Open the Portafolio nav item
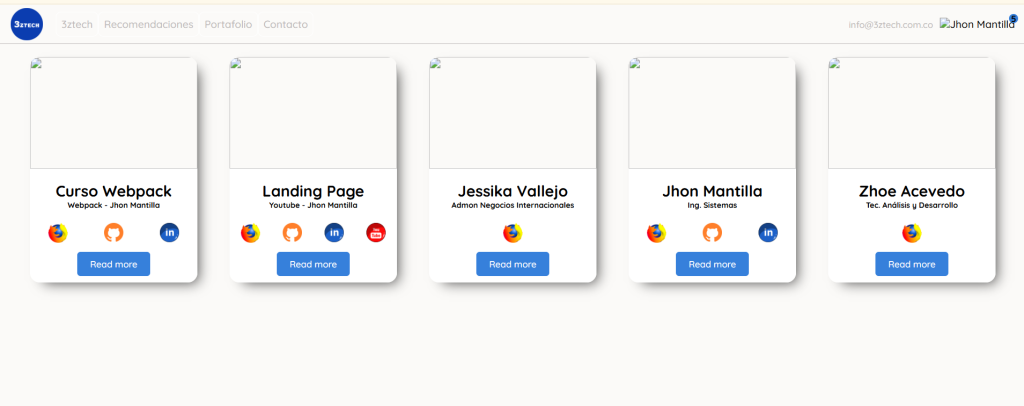Viewport: 1024px width, 406px height. point(228,25)
